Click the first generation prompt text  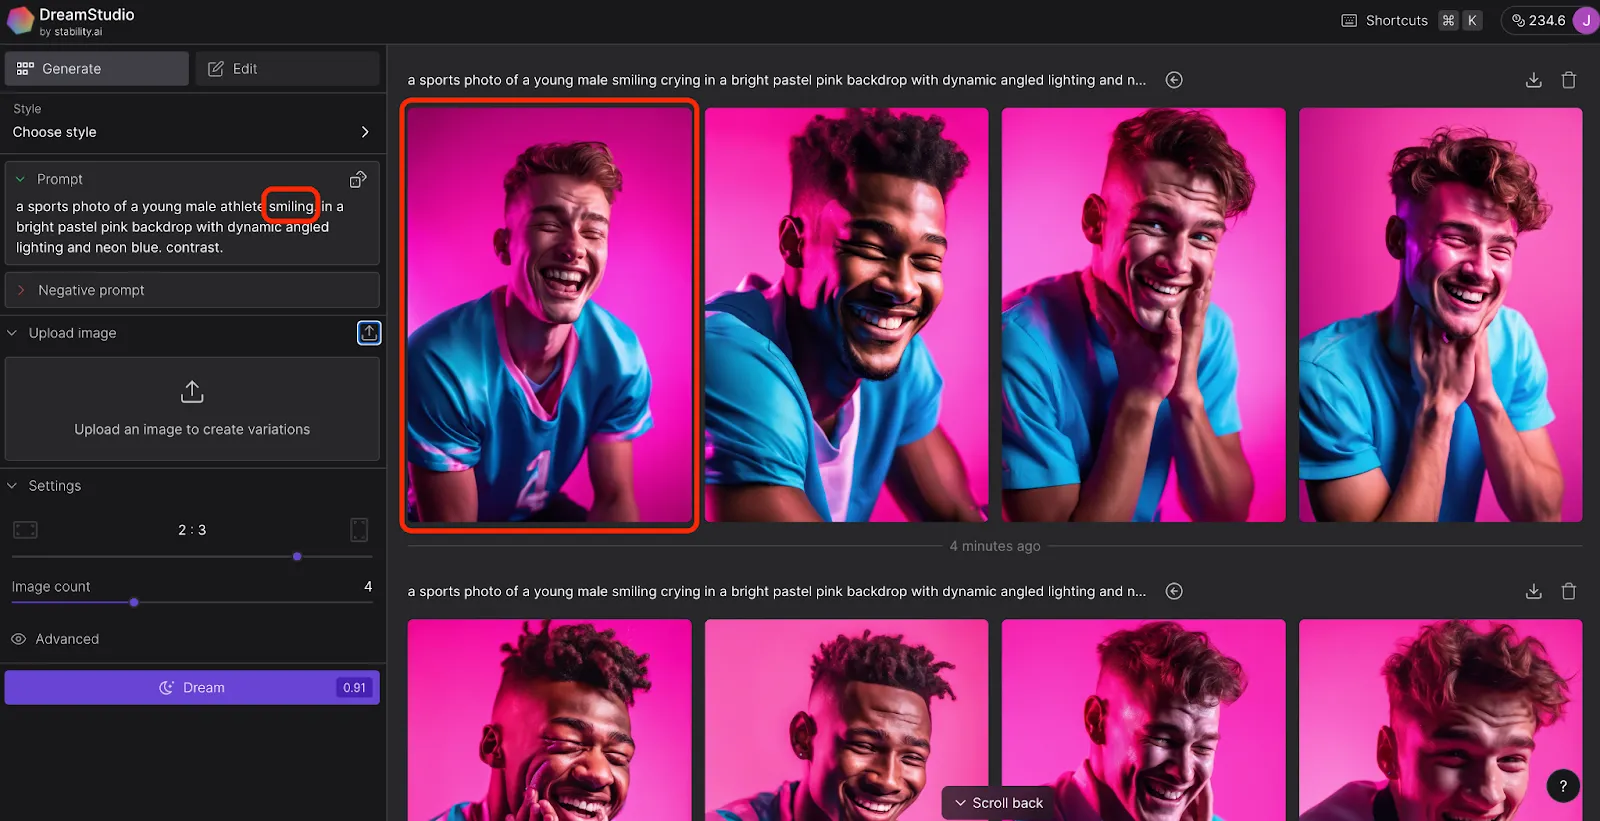777,80
